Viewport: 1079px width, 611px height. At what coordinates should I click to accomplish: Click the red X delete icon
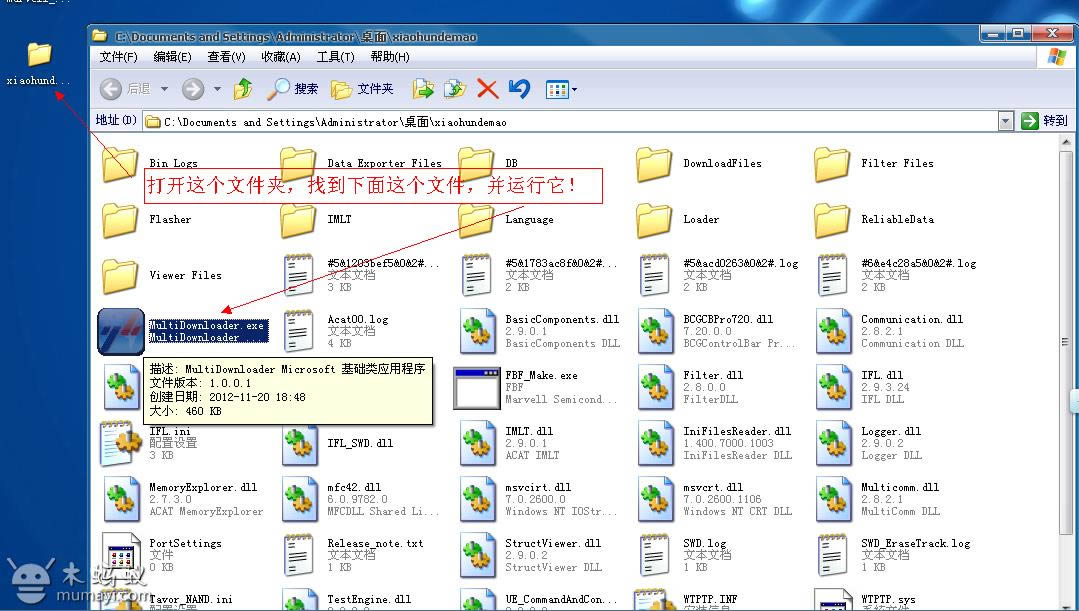487,89
